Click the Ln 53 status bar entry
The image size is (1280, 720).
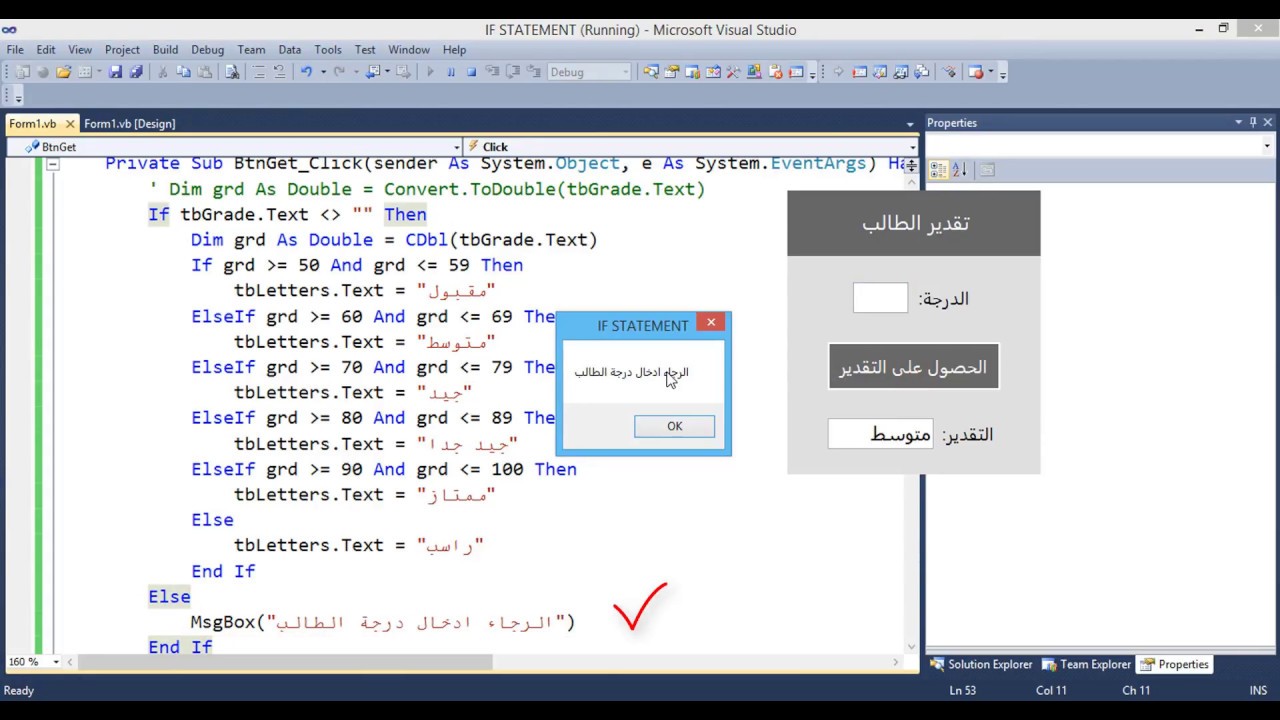962,690
